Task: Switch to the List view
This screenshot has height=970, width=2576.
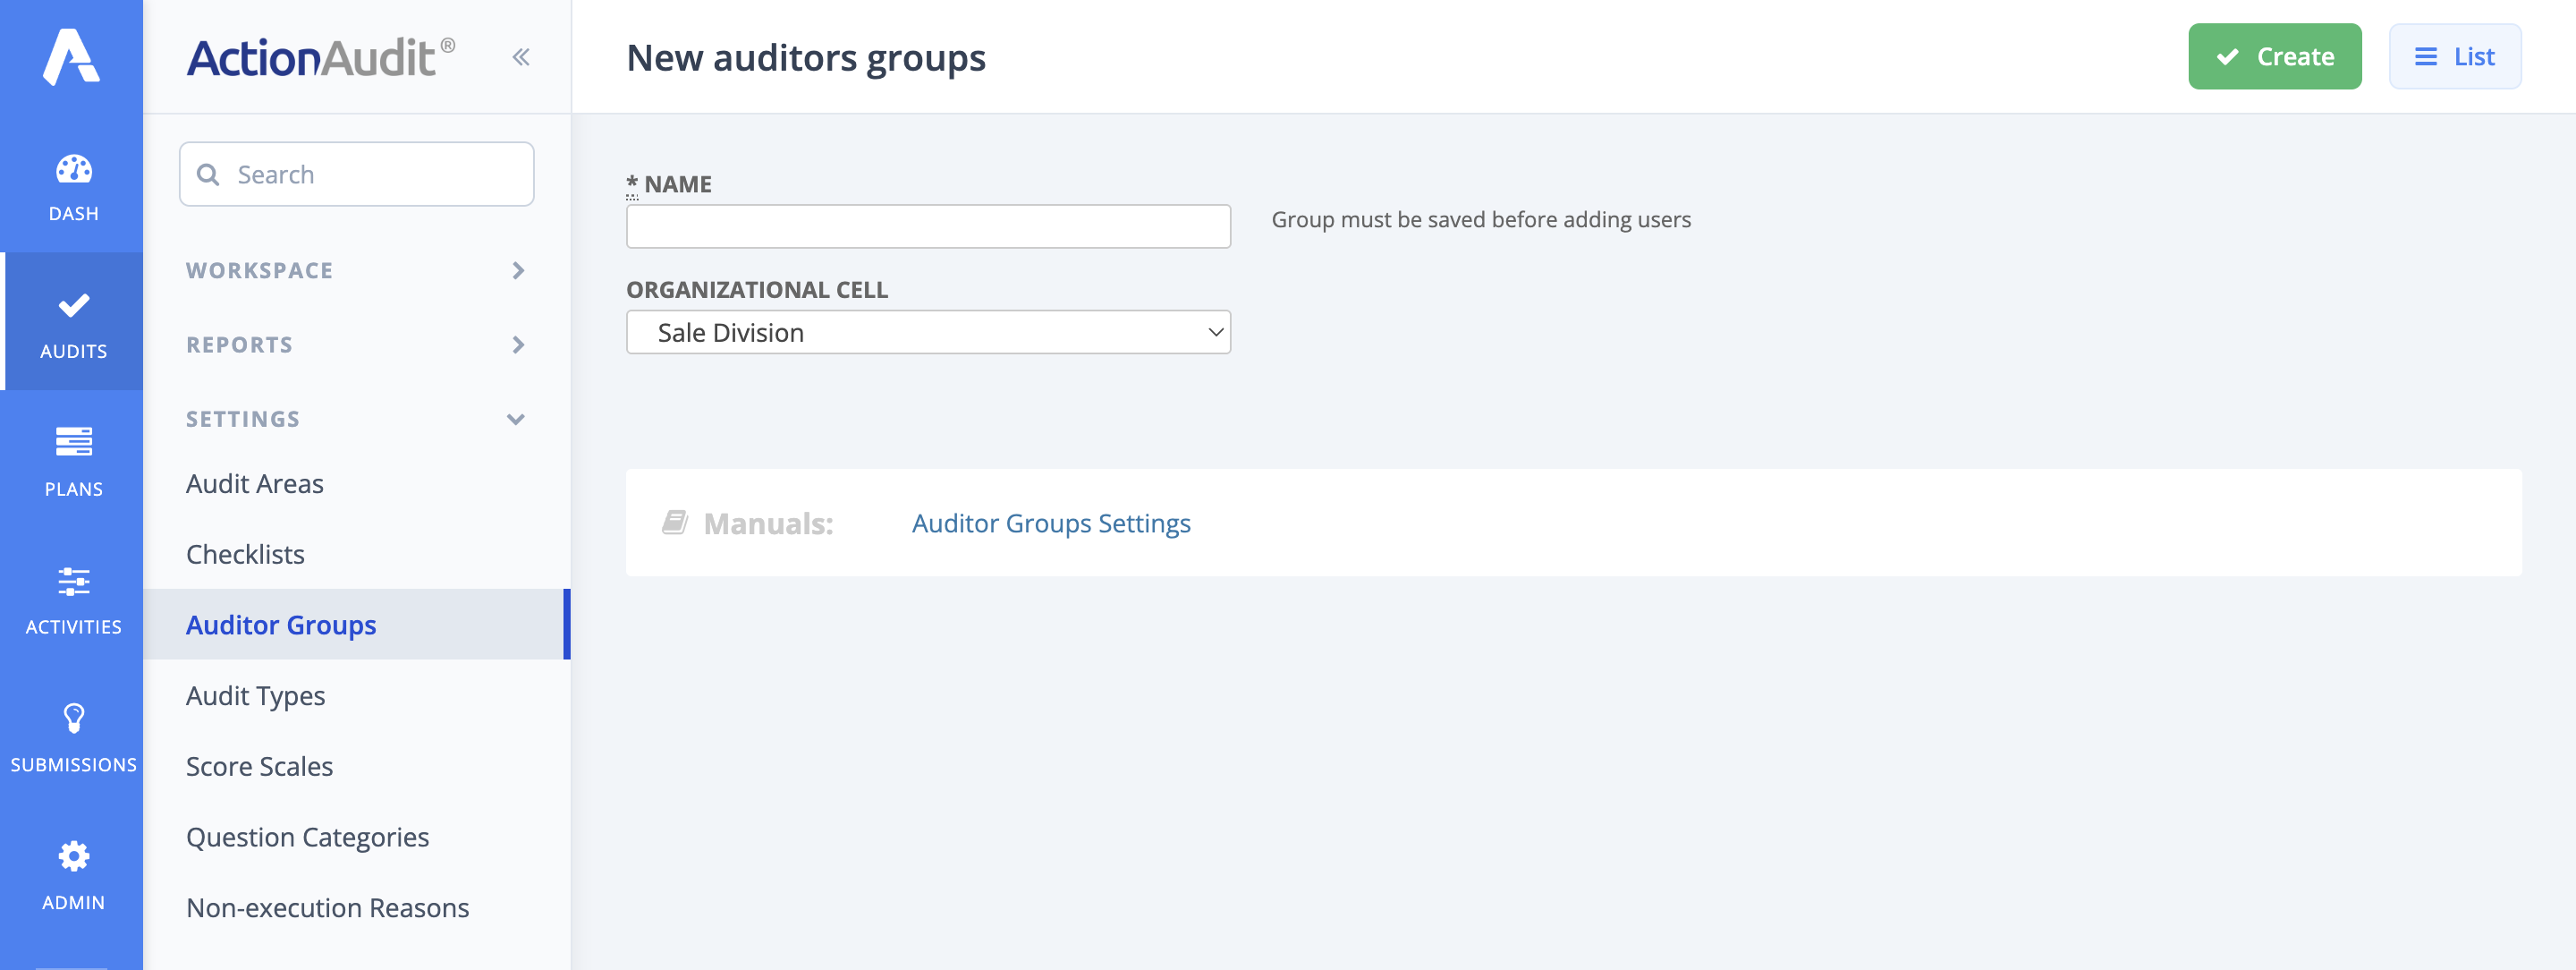Action: (x=2455, y=57)
